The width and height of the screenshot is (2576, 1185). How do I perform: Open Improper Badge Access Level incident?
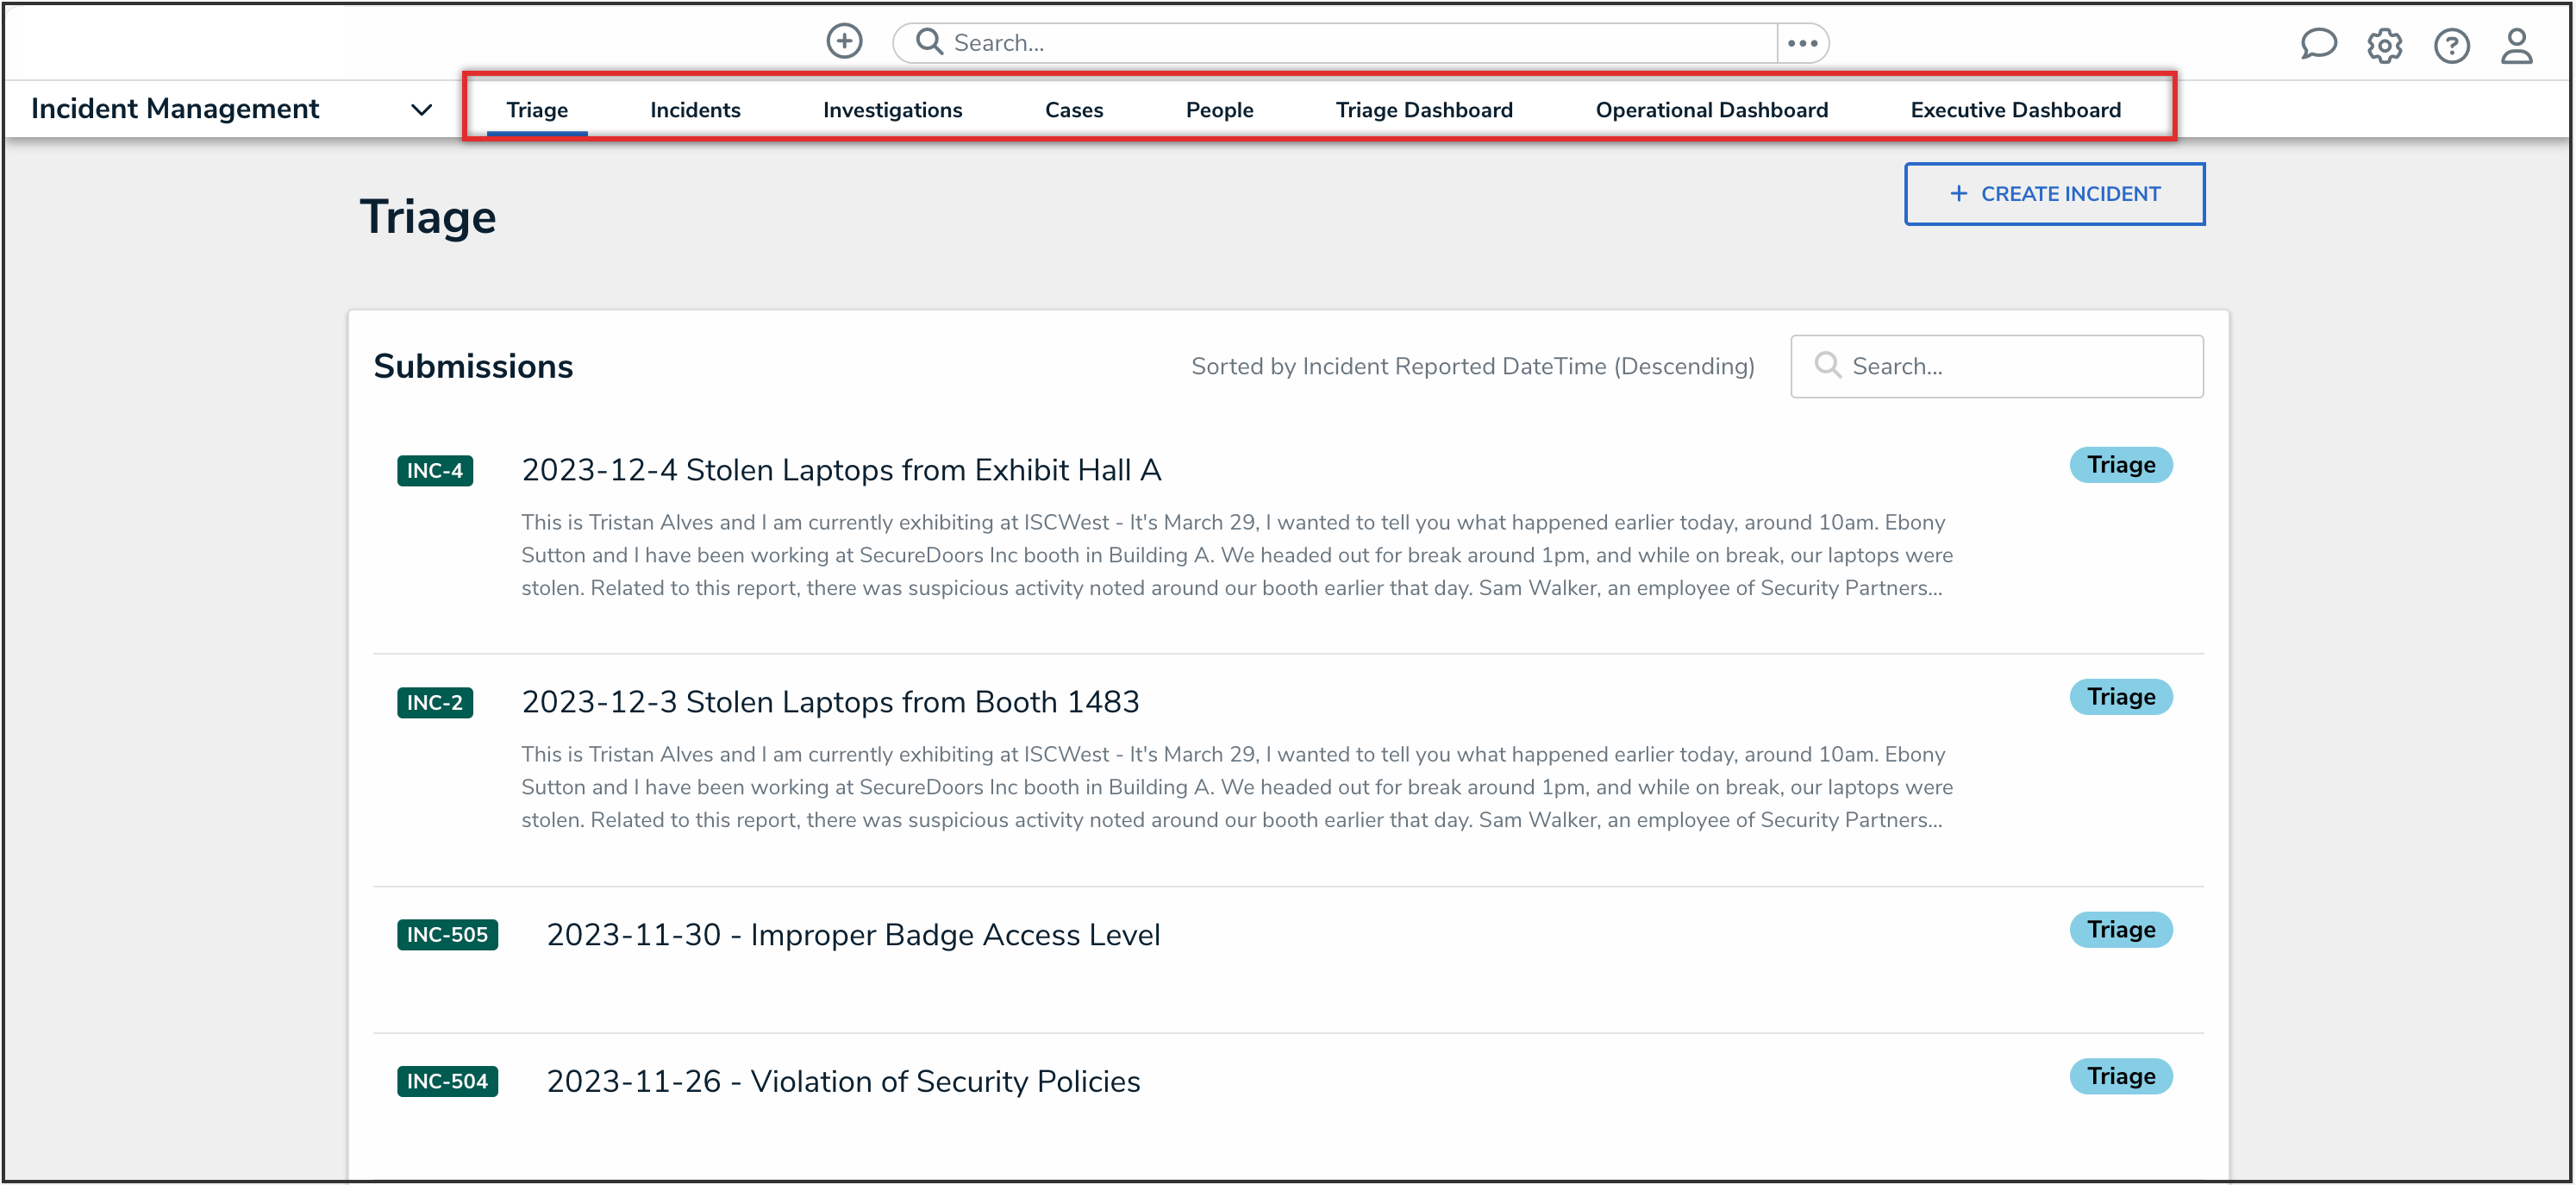coord(852,935)
